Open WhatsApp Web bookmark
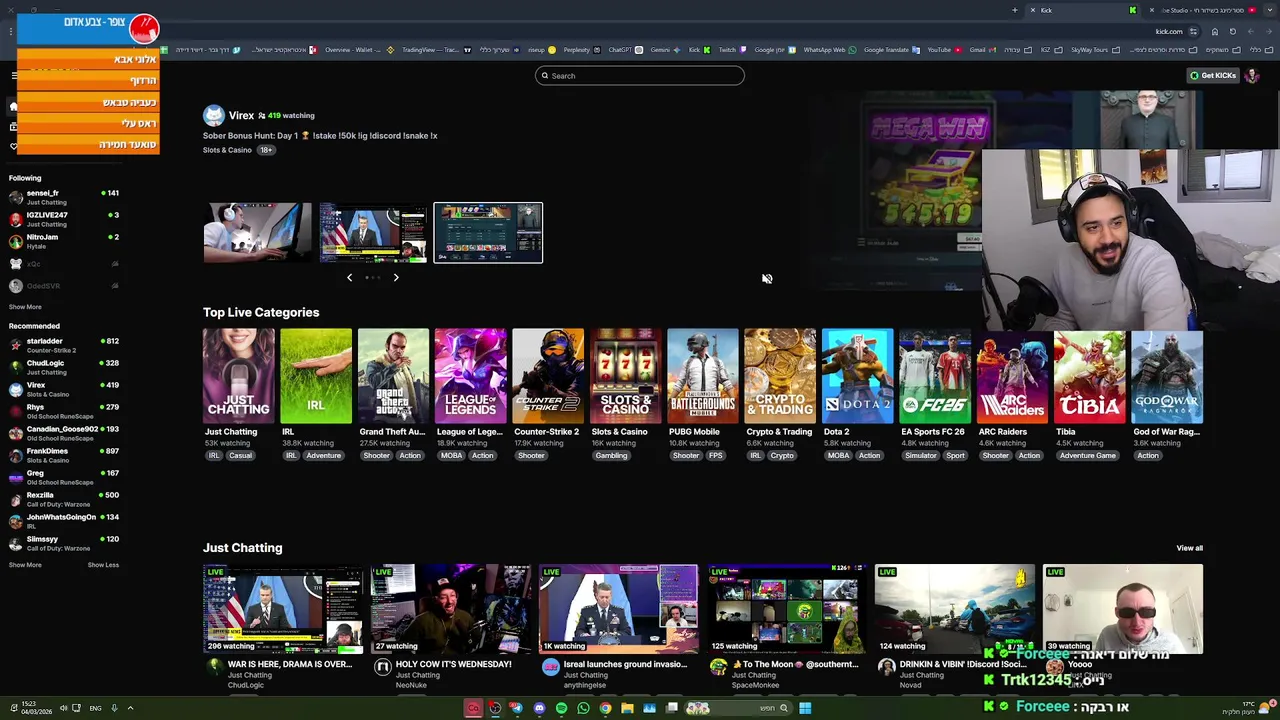Screen dimensions: 1280x720 (x=828, y=50)
